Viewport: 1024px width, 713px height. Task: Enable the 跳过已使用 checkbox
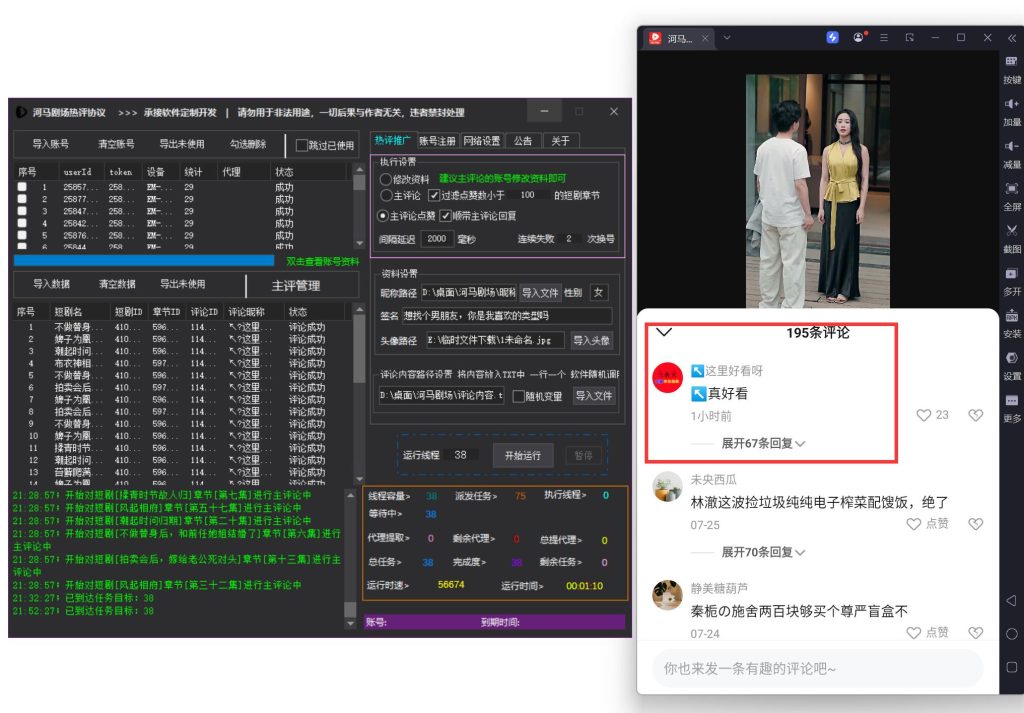[302, 145]
